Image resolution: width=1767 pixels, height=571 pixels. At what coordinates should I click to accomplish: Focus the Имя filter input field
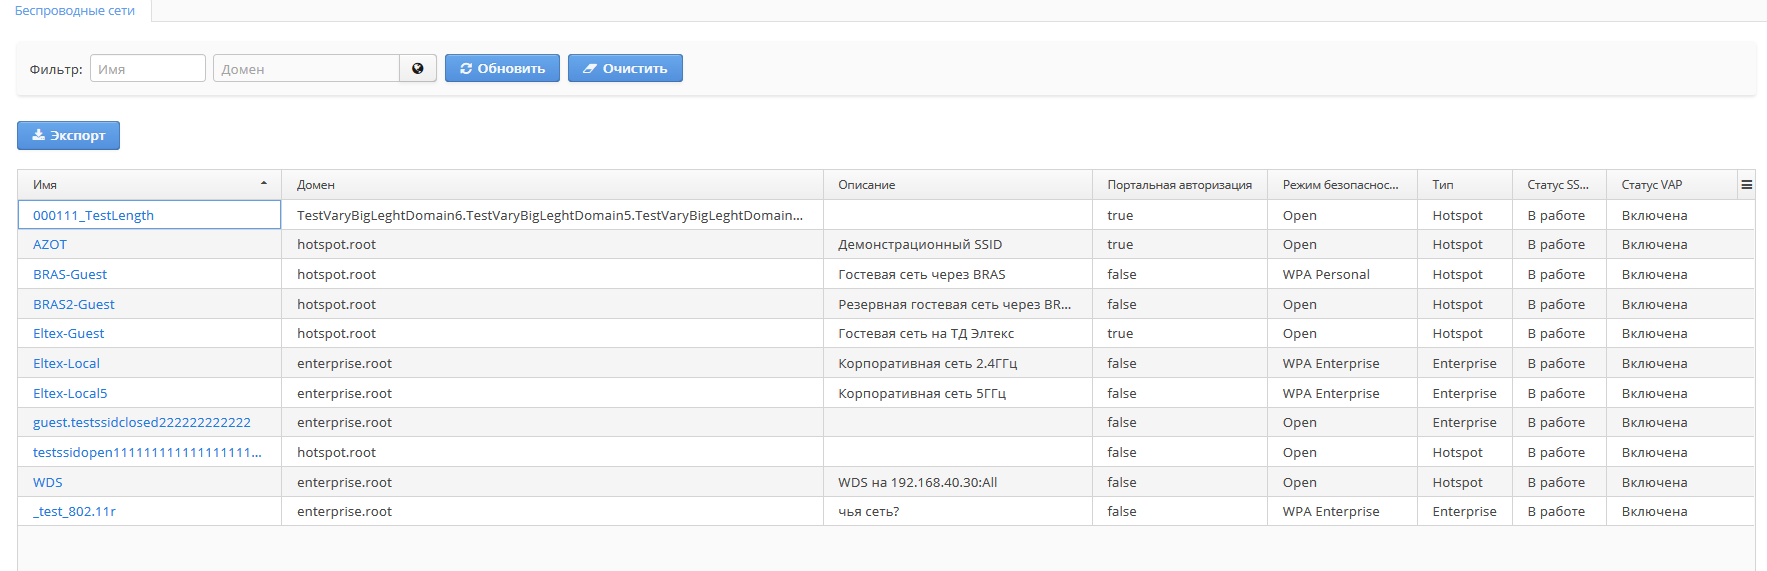[x=148, y=69]
